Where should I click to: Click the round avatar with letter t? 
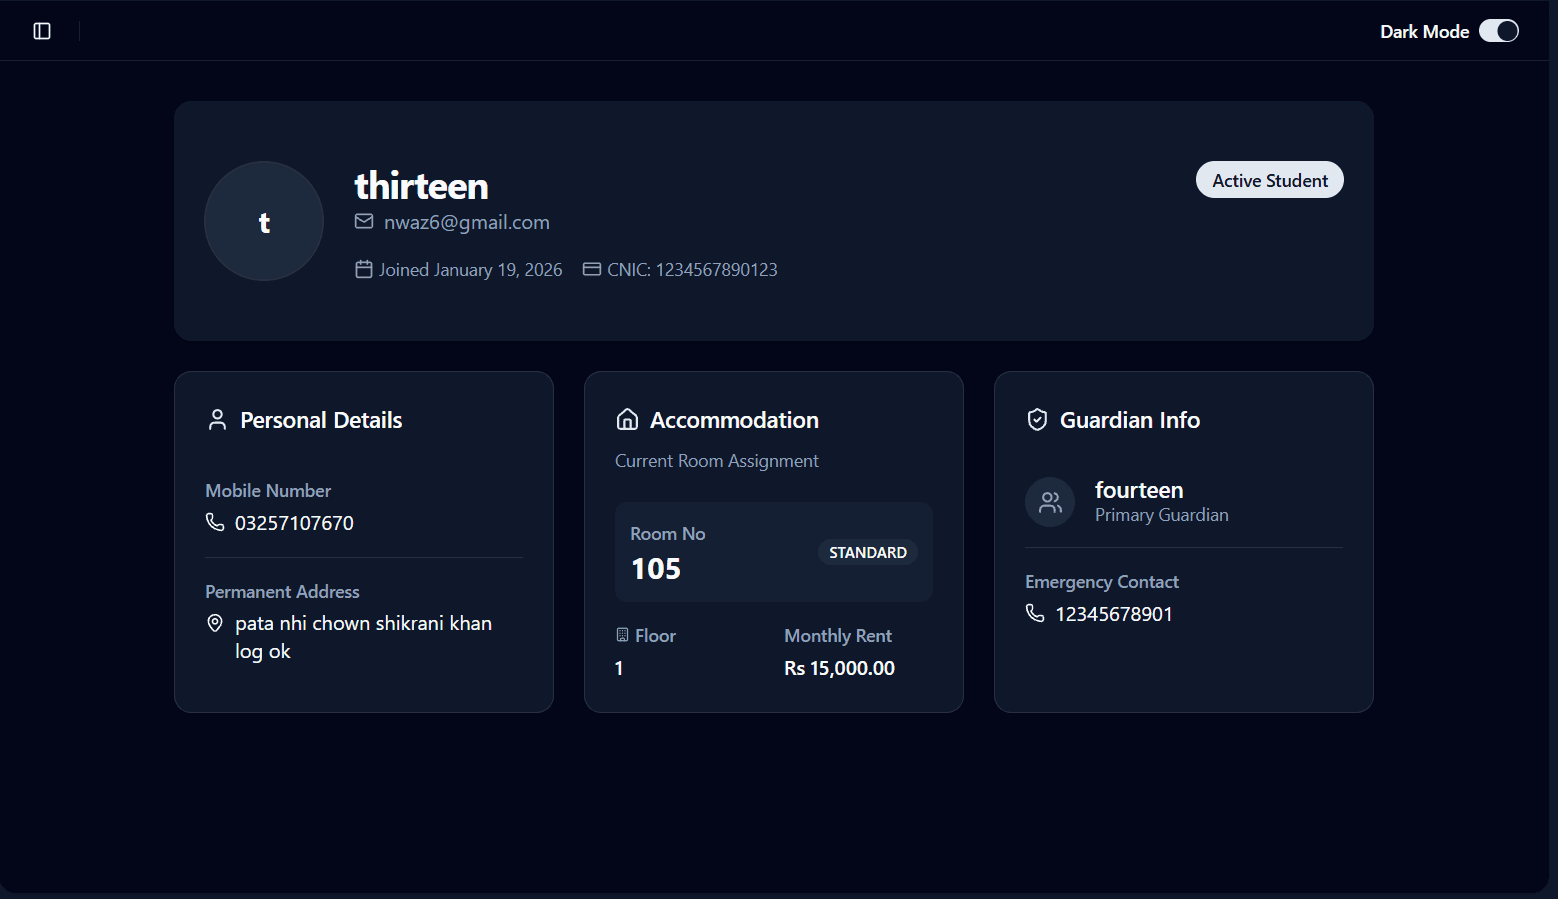pyautogui.click(x=264, y=221)
